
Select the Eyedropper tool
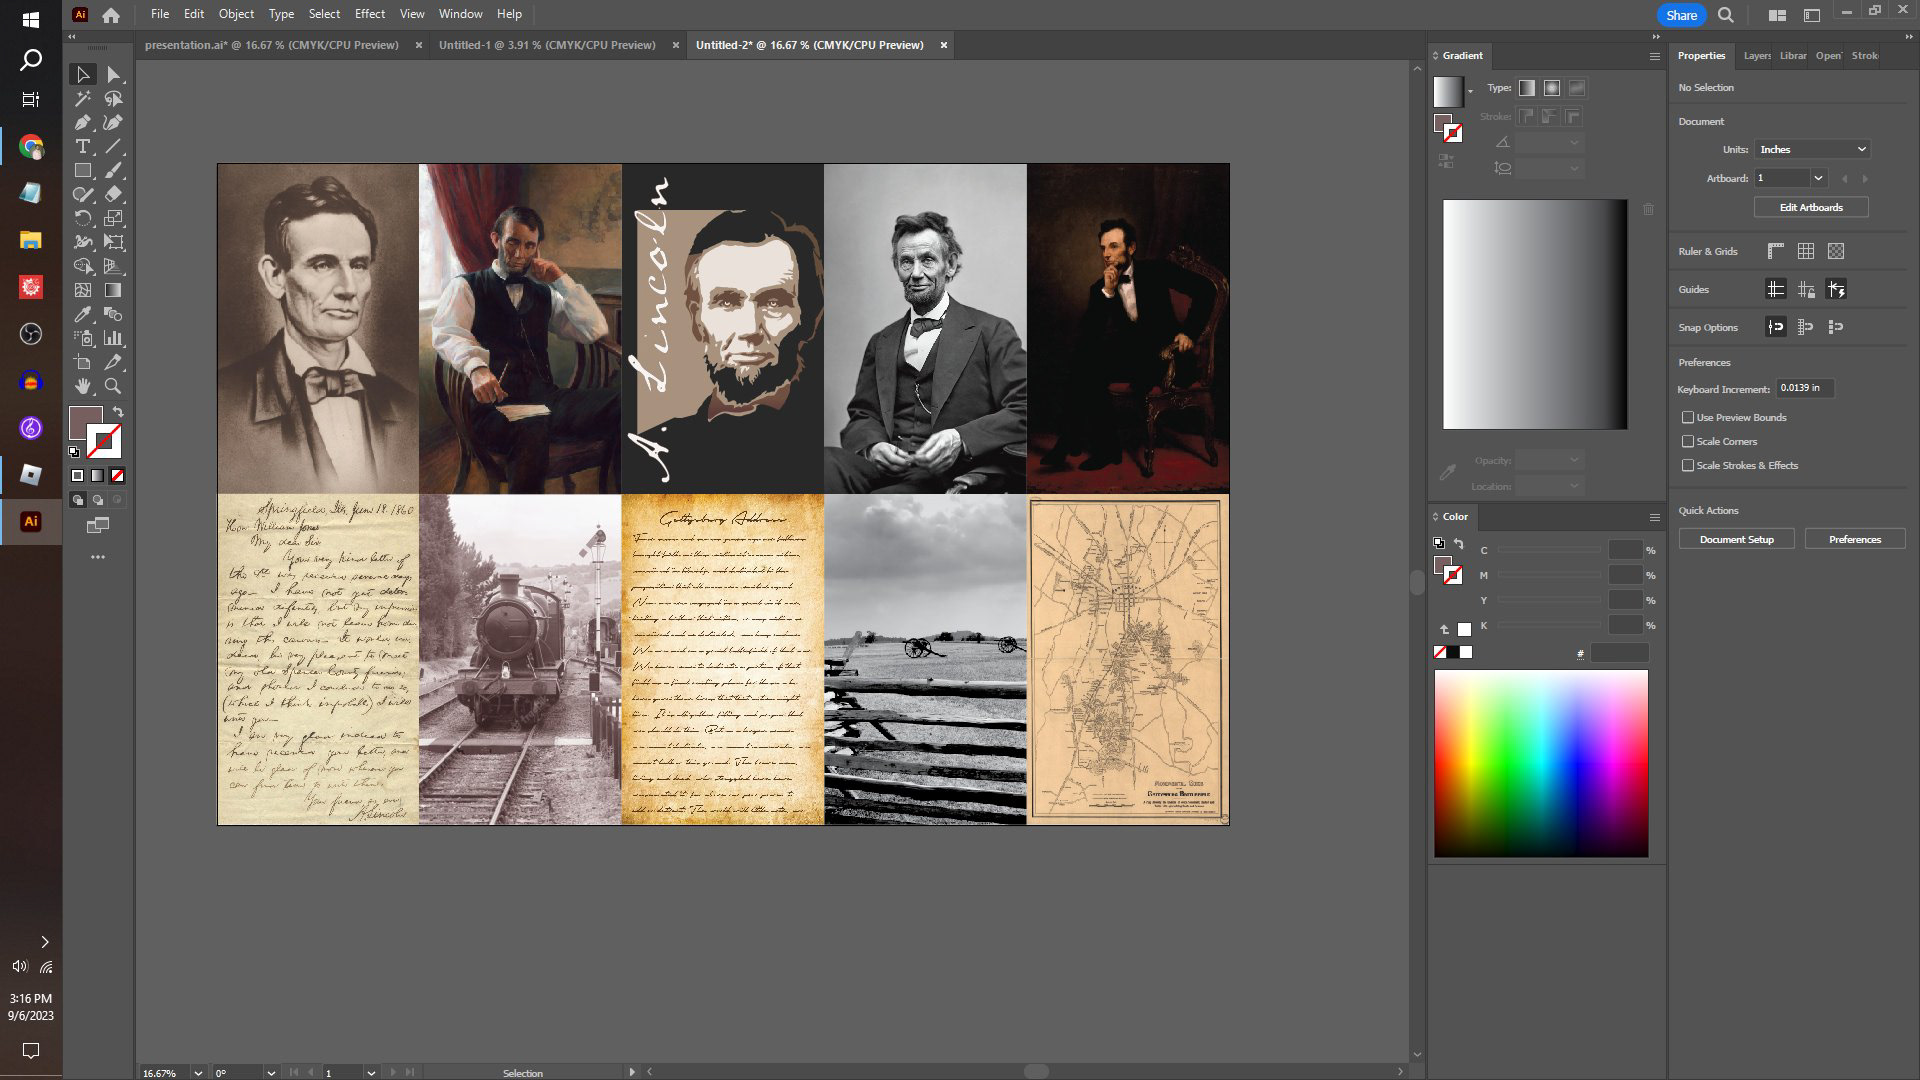pyautogui.click(x=83, y=315)
